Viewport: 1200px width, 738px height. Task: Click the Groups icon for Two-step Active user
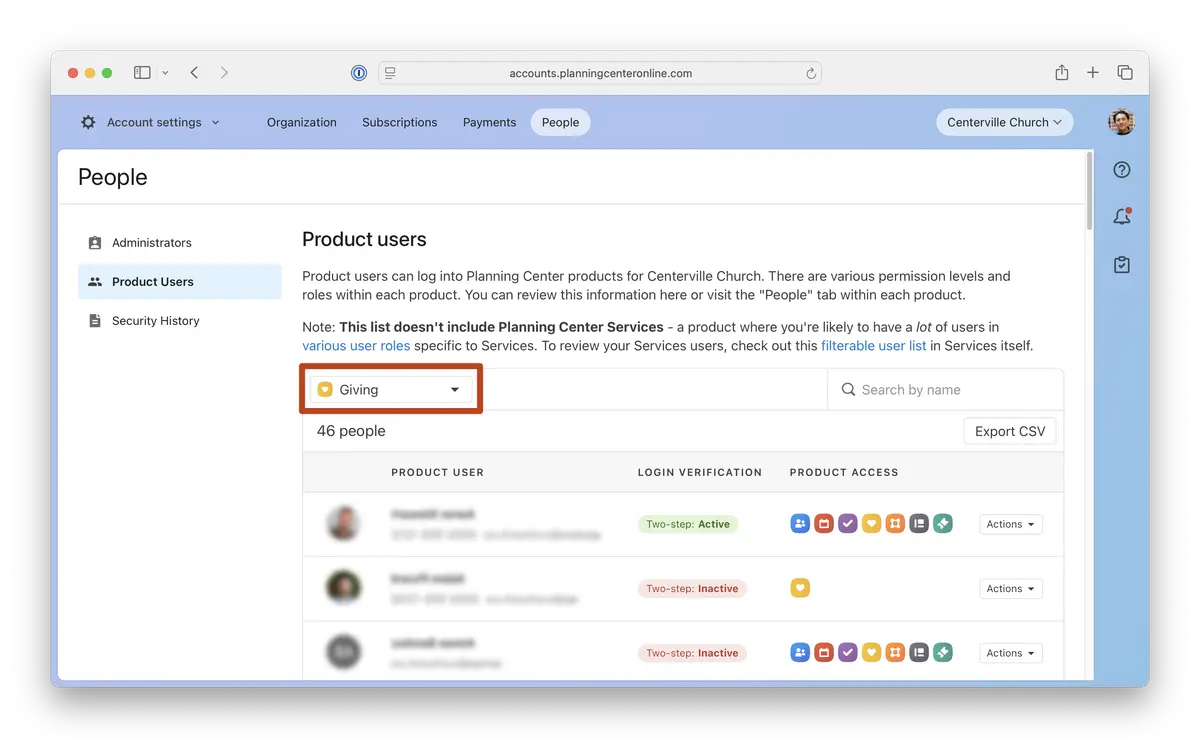[895, 524]
